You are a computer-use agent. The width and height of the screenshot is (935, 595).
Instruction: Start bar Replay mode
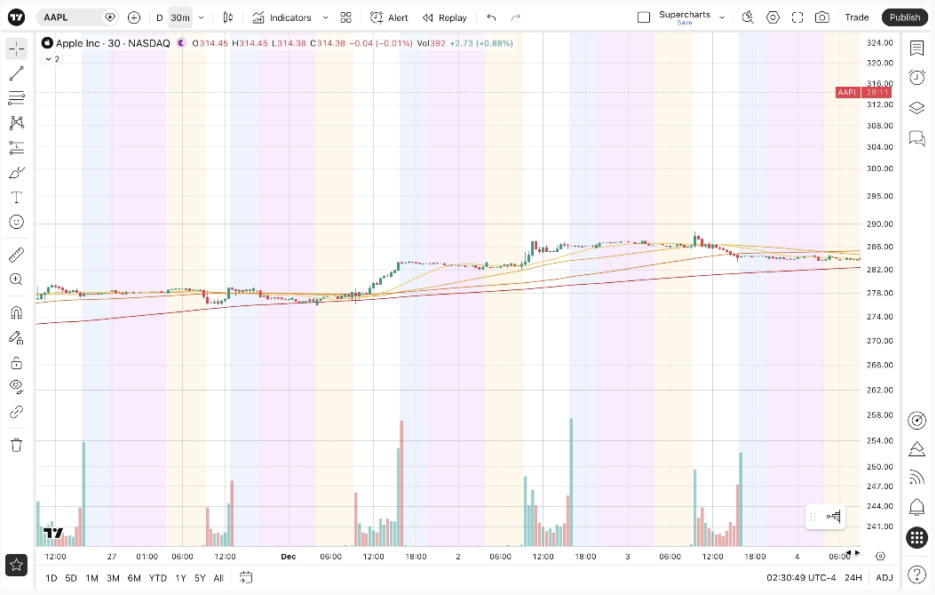445,17
